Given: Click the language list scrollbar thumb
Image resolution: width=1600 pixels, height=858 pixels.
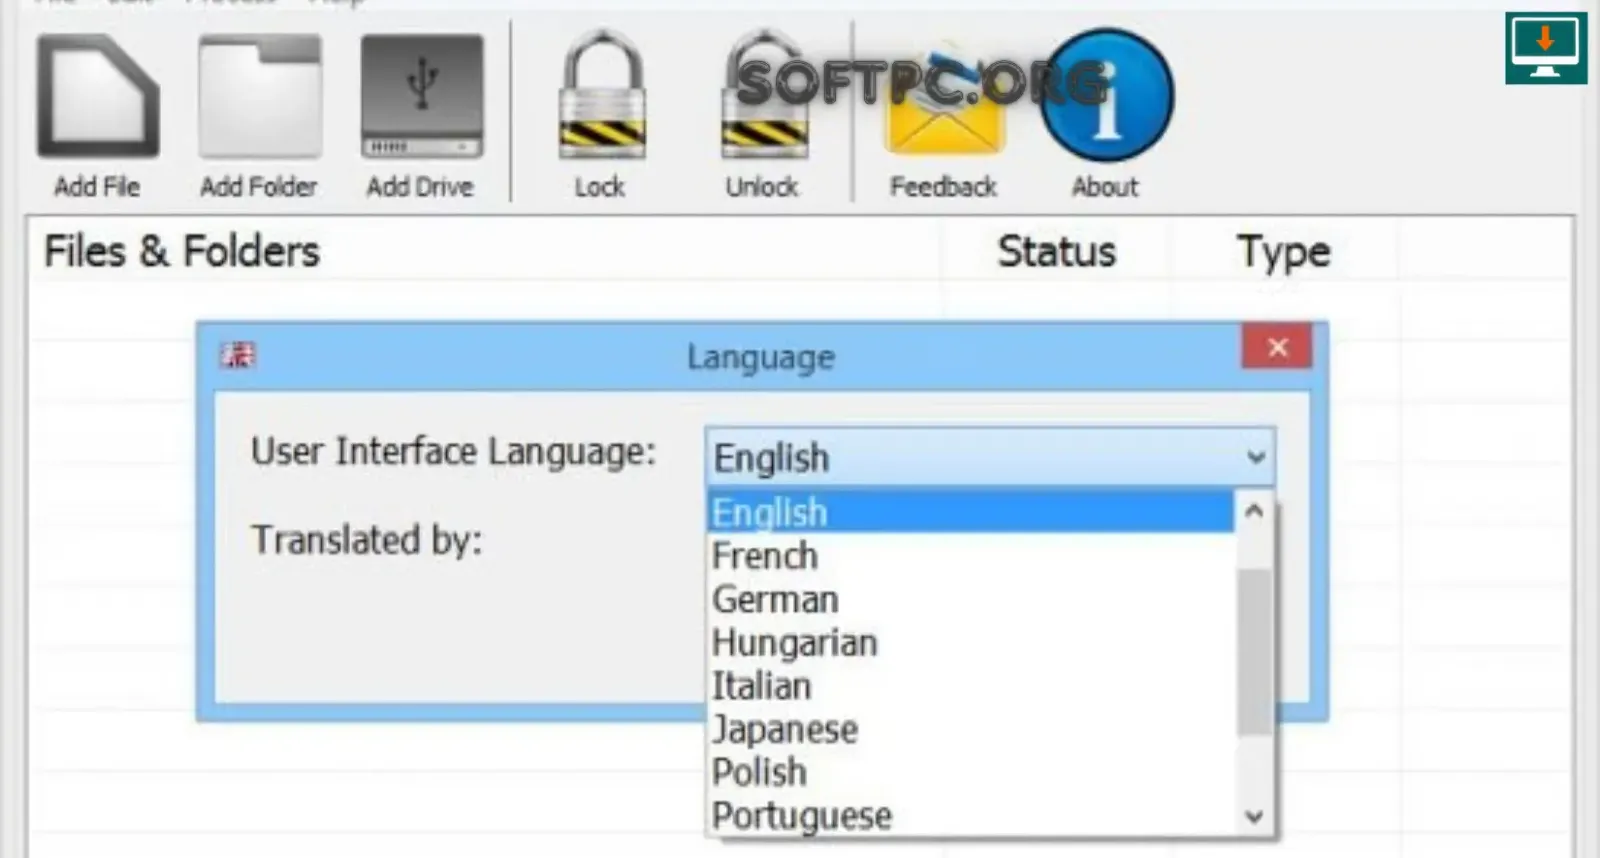Looking at the screenshot, I should point(1254,652).
